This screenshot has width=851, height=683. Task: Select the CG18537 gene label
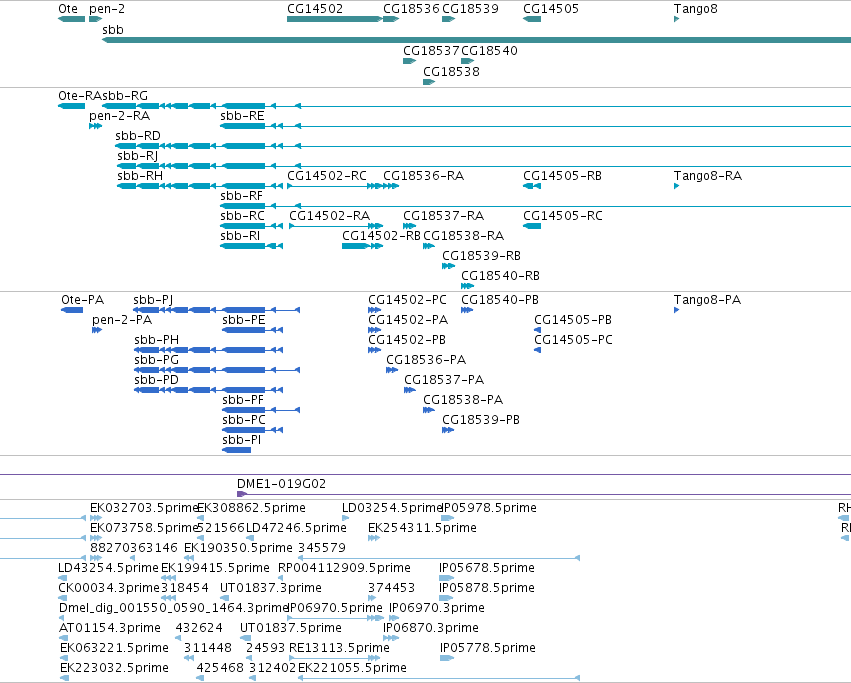(431, 50)
